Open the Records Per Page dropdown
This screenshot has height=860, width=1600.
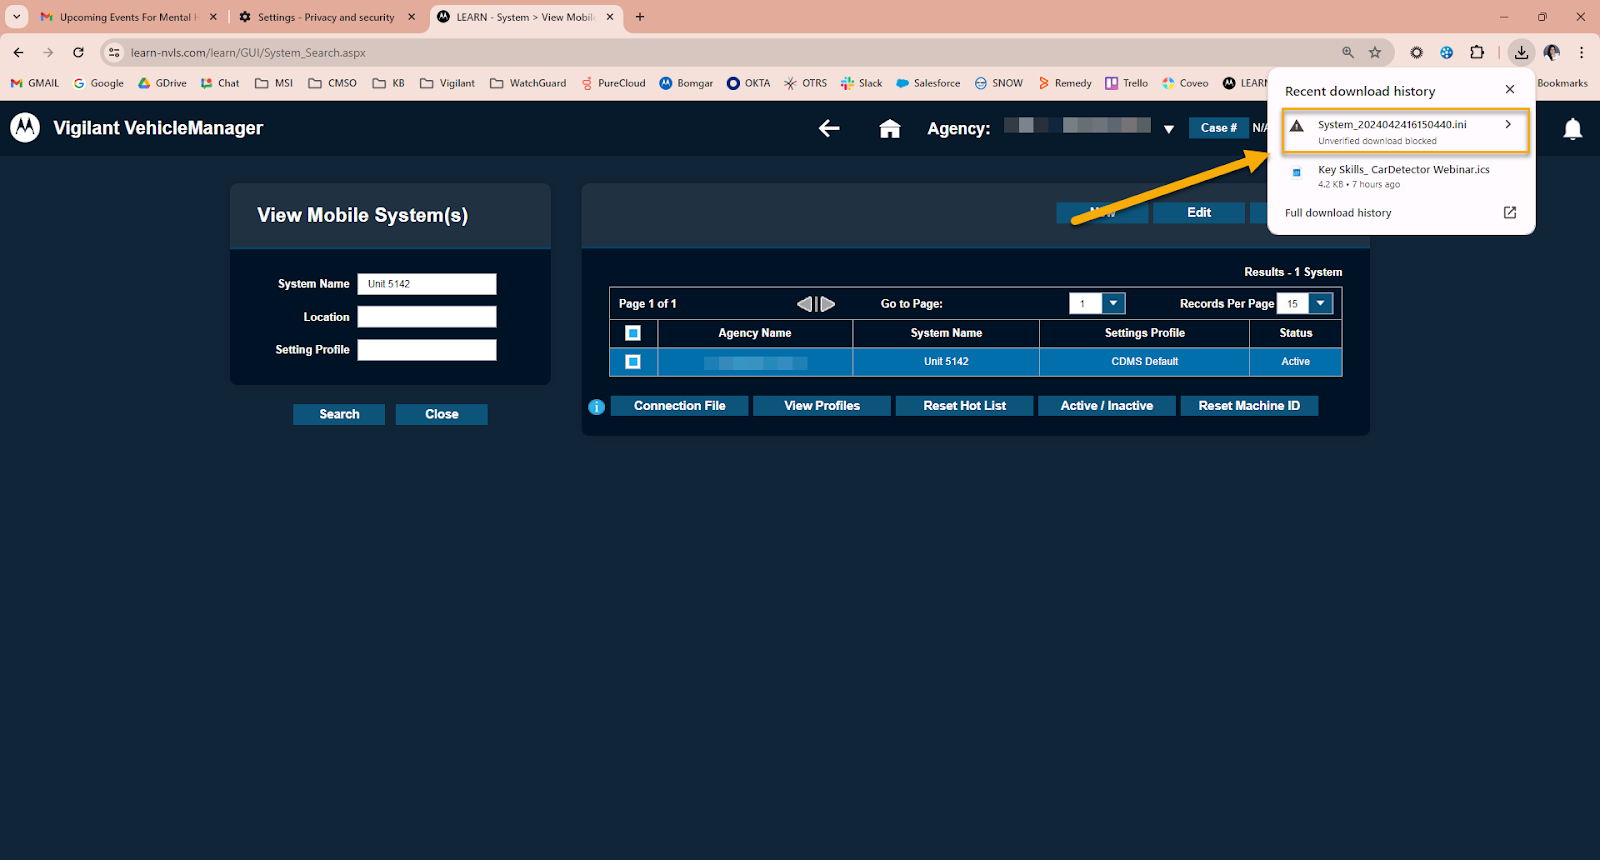pyautogui.click(x=1321, y=303)
